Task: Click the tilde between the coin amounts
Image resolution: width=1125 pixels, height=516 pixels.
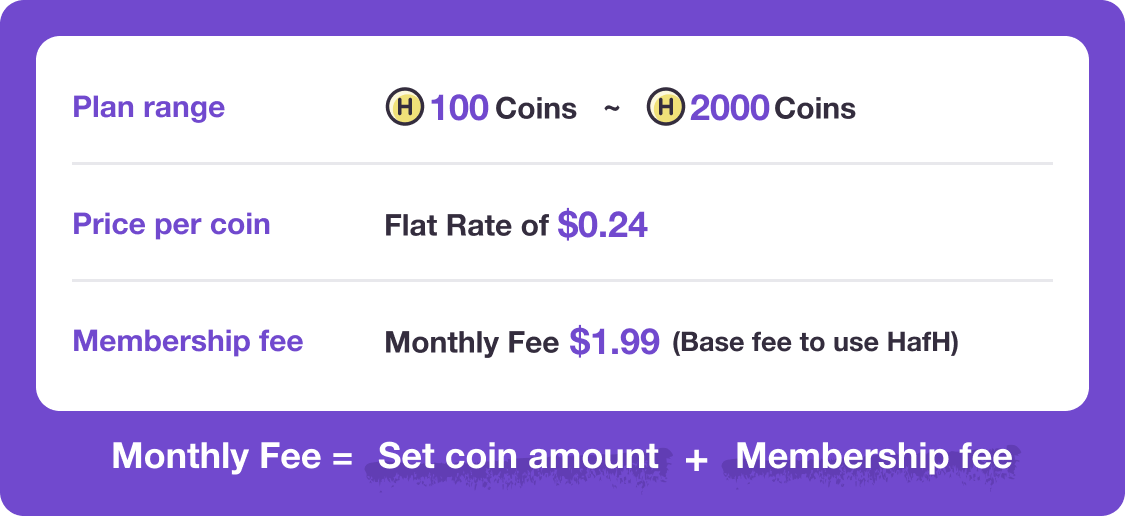Action: click(612, 107)
